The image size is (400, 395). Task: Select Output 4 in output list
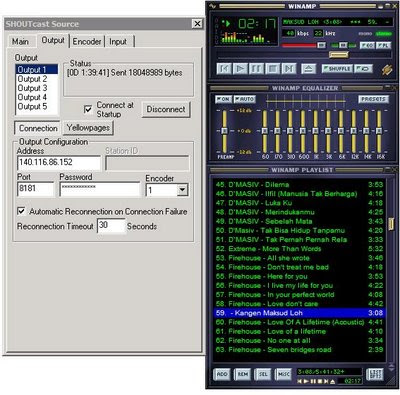point(37,97)
